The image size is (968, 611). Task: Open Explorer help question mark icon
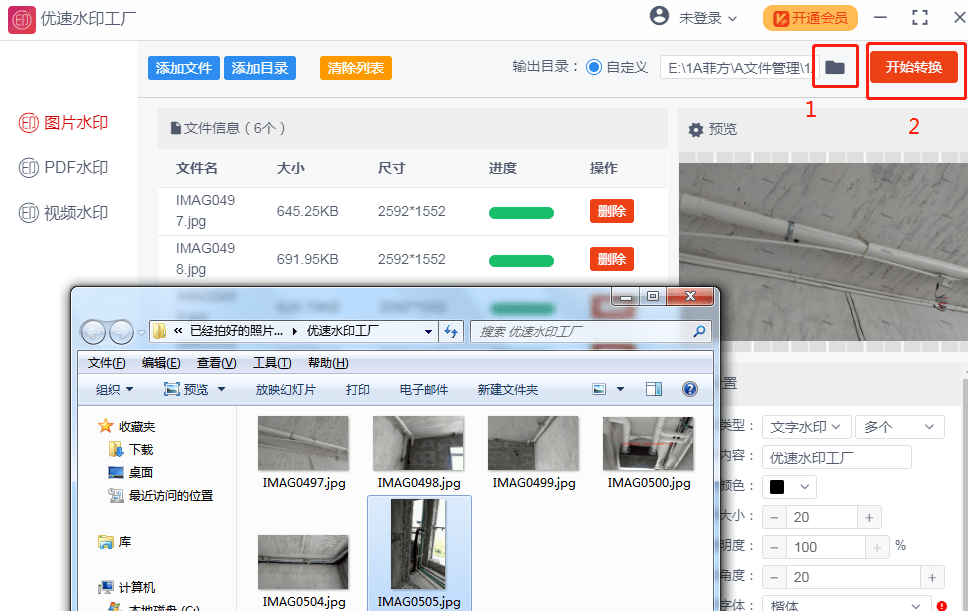690,389
